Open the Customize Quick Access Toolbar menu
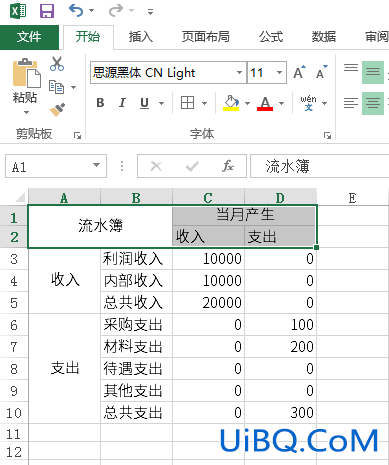389x465 pixels. point(150,12)
